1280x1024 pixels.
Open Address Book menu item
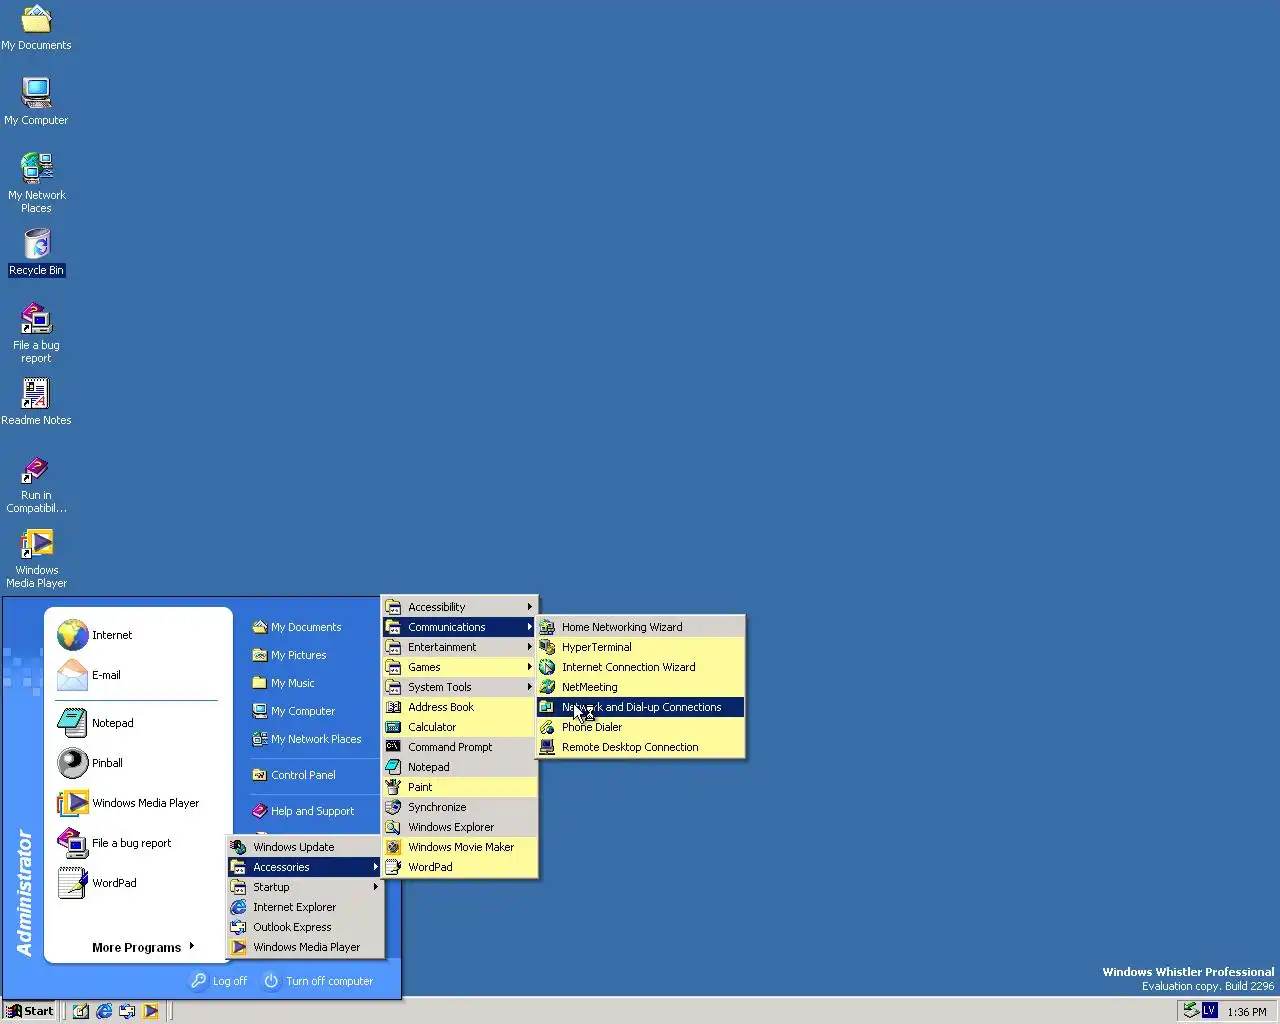[x=460, y=707]
